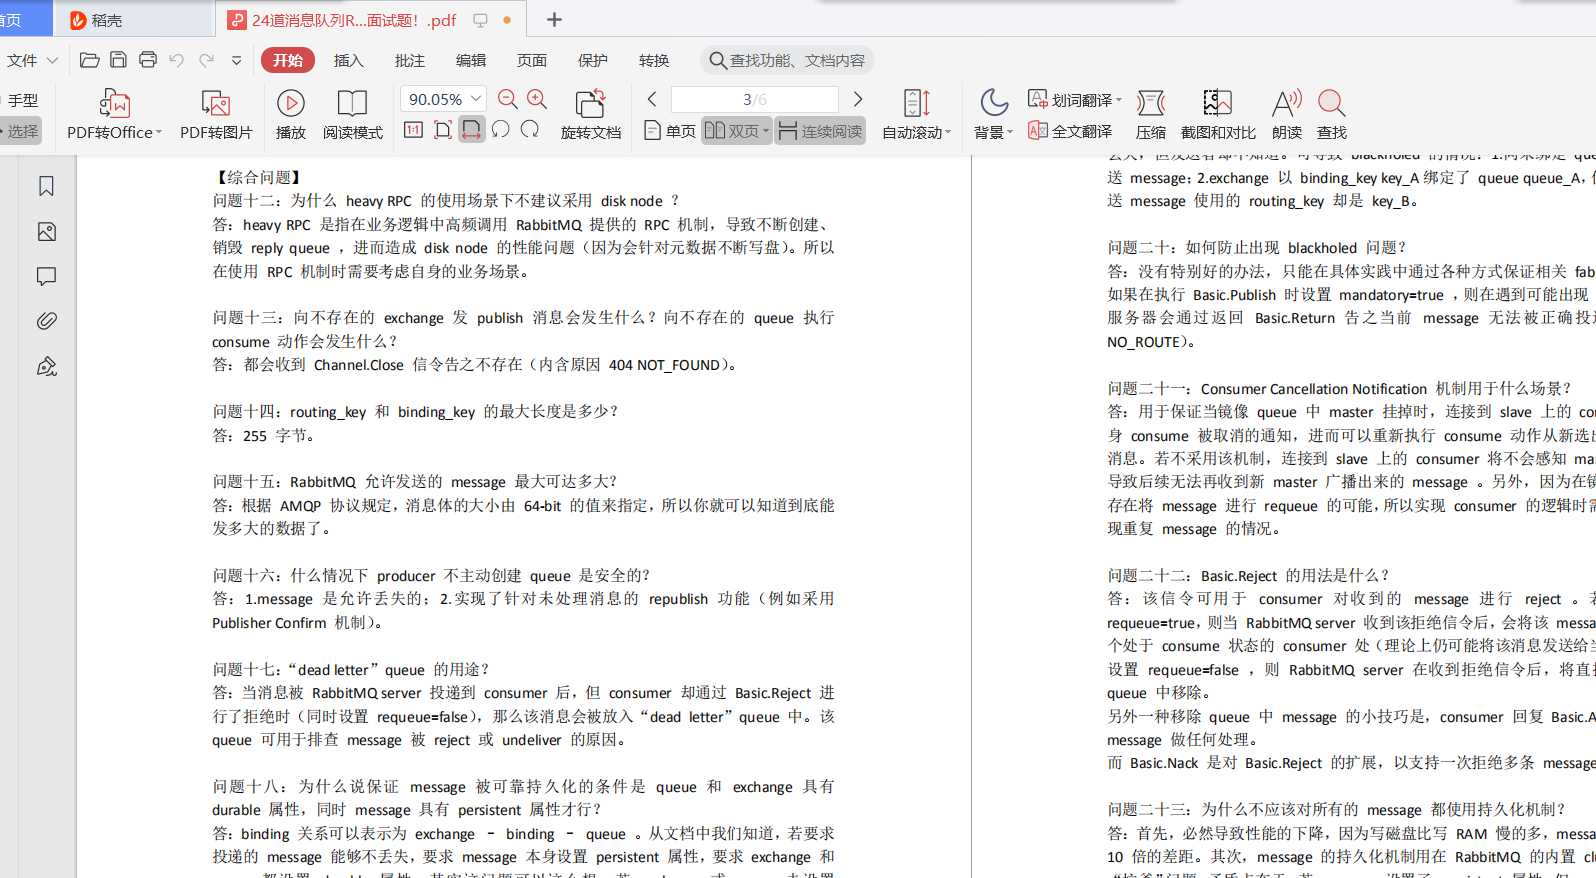Zoom out with the minus magnifier
The image size is (1596, 878).
(508, 99)
